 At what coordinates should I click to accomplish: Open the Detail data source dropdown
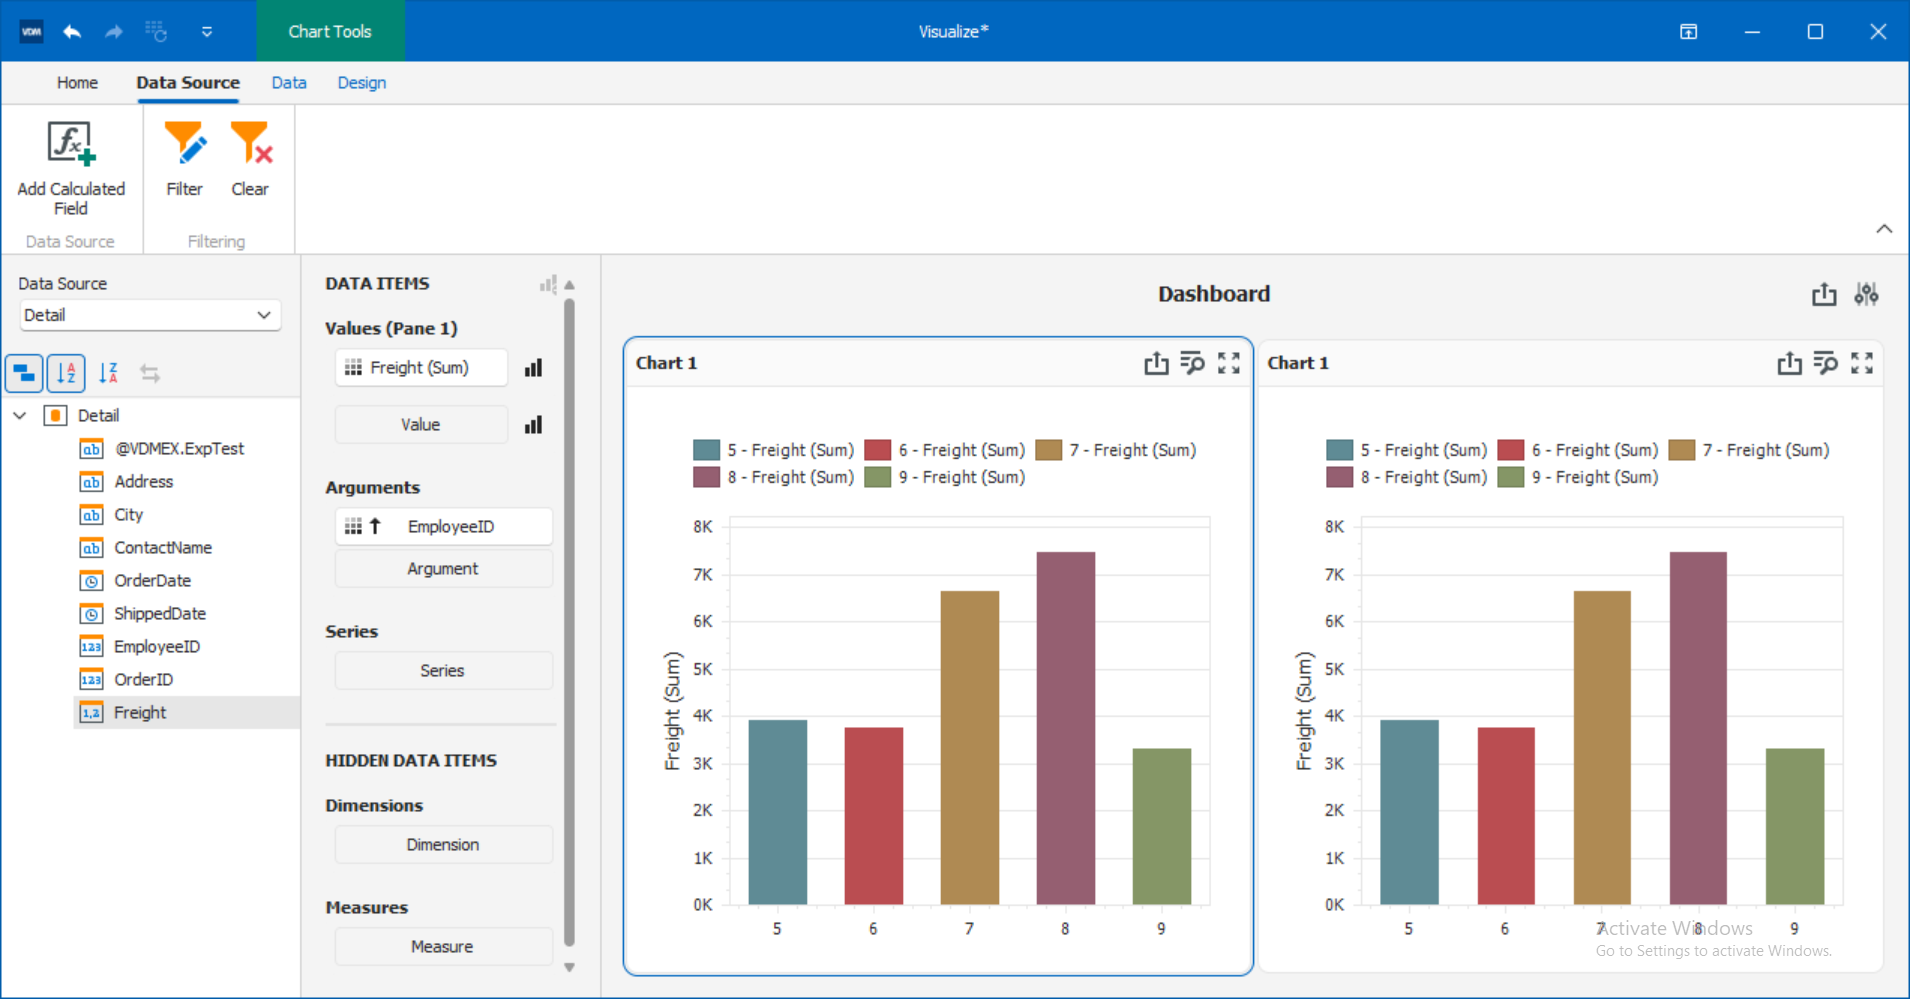pos(263,315)
